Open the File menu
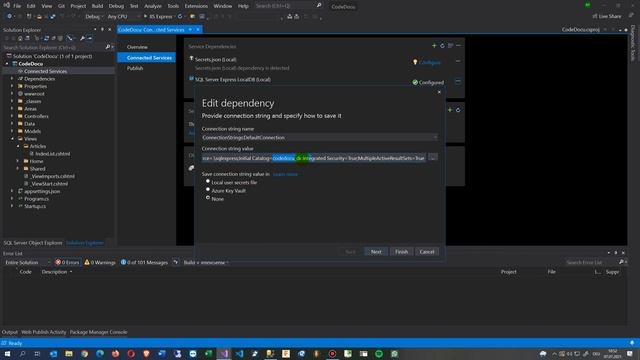 [17, 6]
